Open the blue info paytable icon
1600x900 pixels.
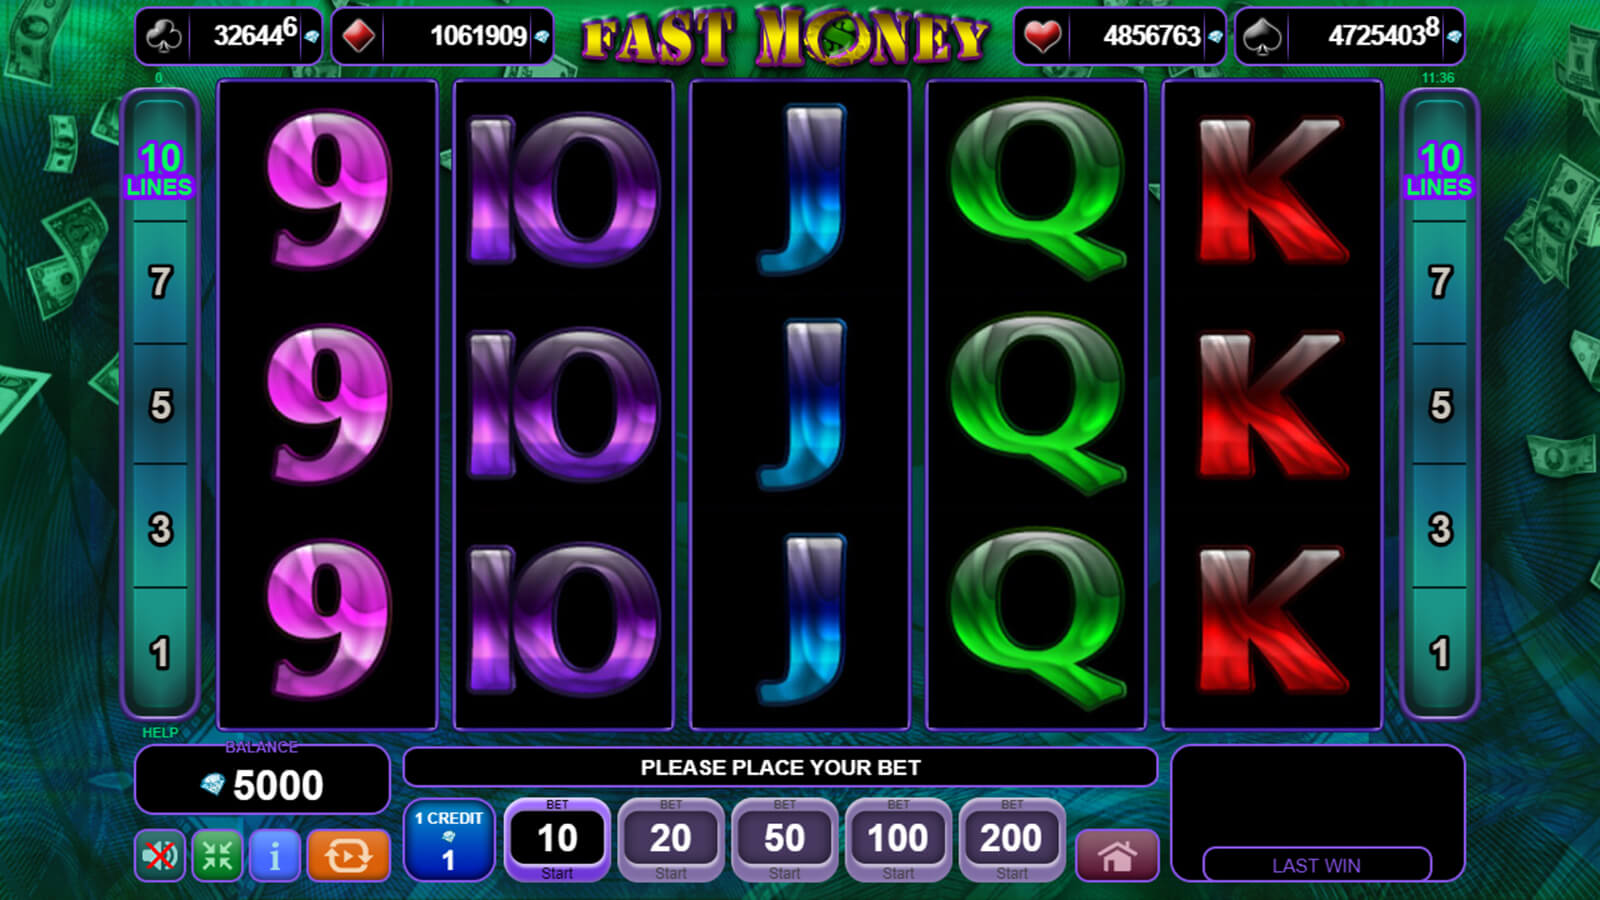[275, 856]
